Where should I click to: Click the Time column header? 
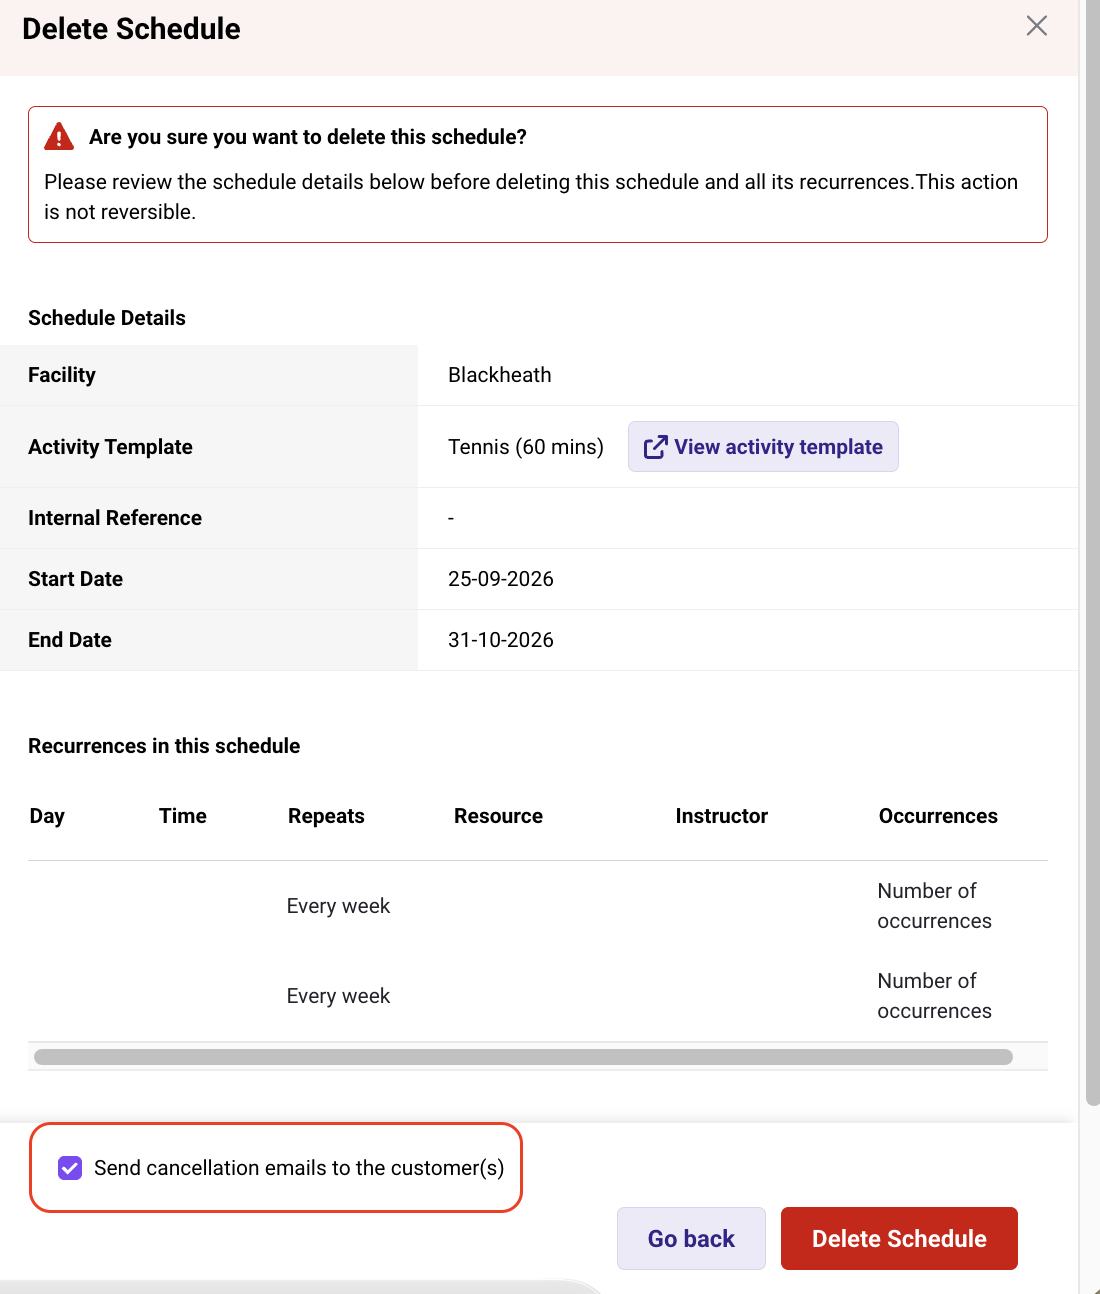(183, 816)
